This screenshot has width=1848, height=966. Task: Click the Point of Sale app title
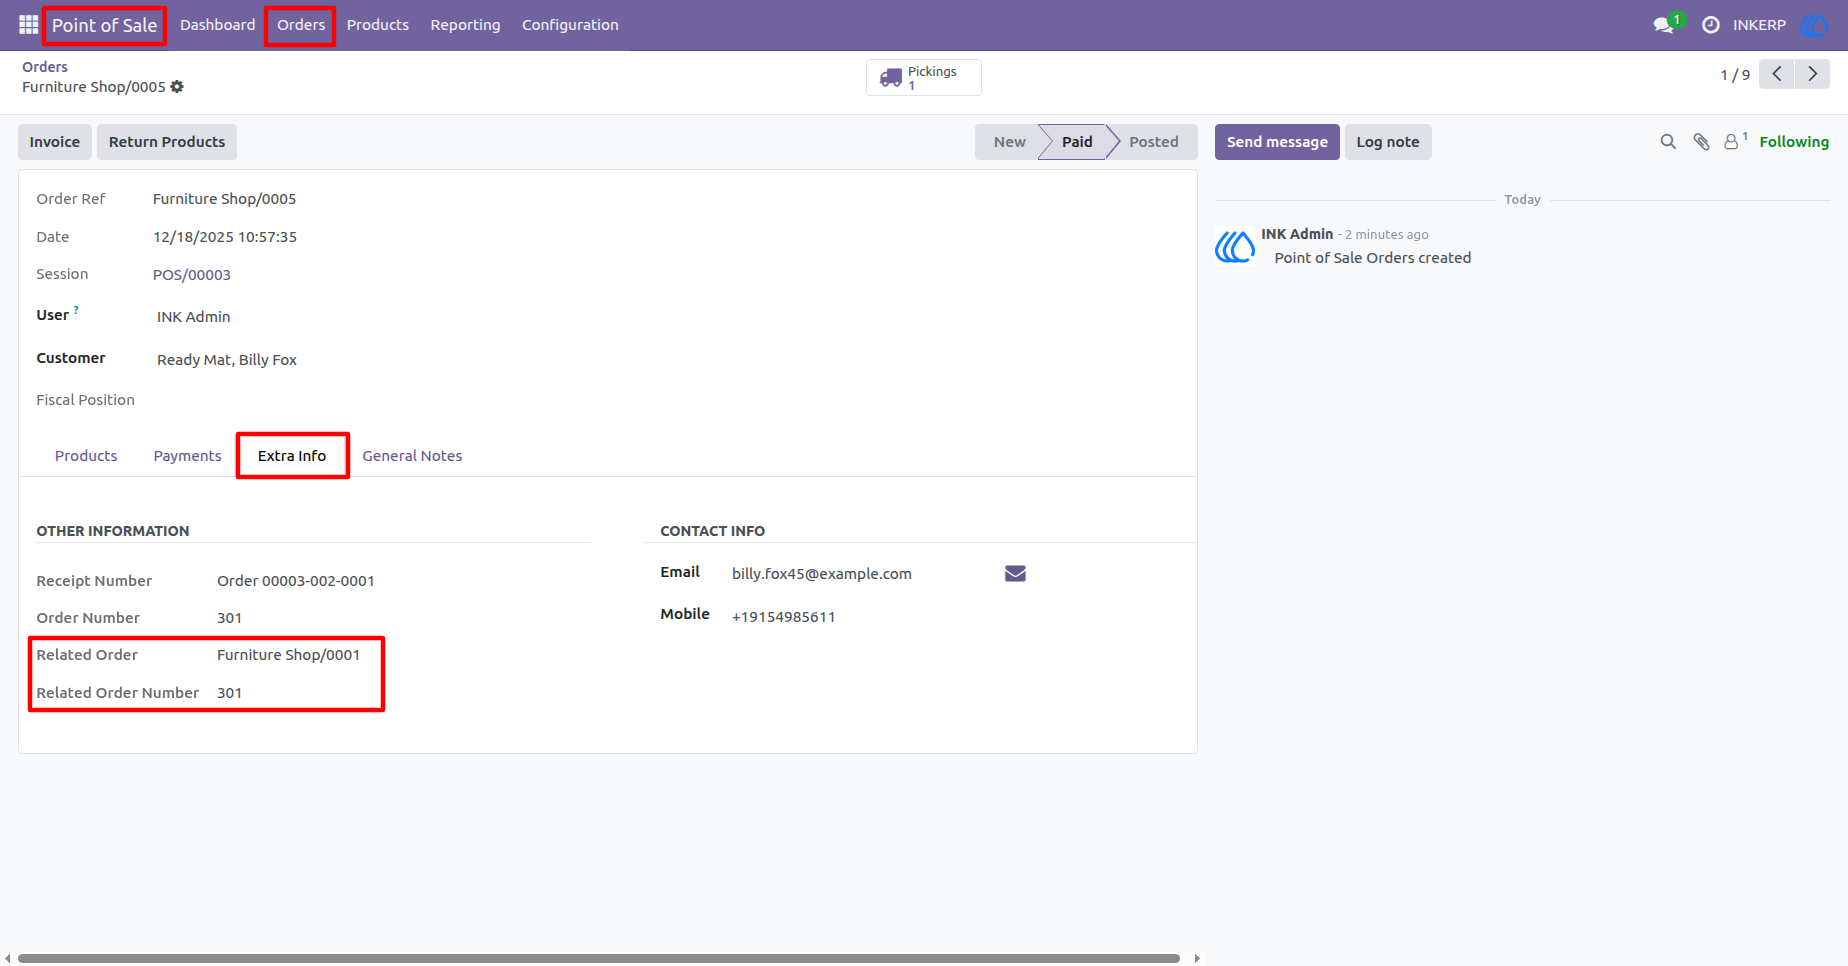tap(104, 25)
